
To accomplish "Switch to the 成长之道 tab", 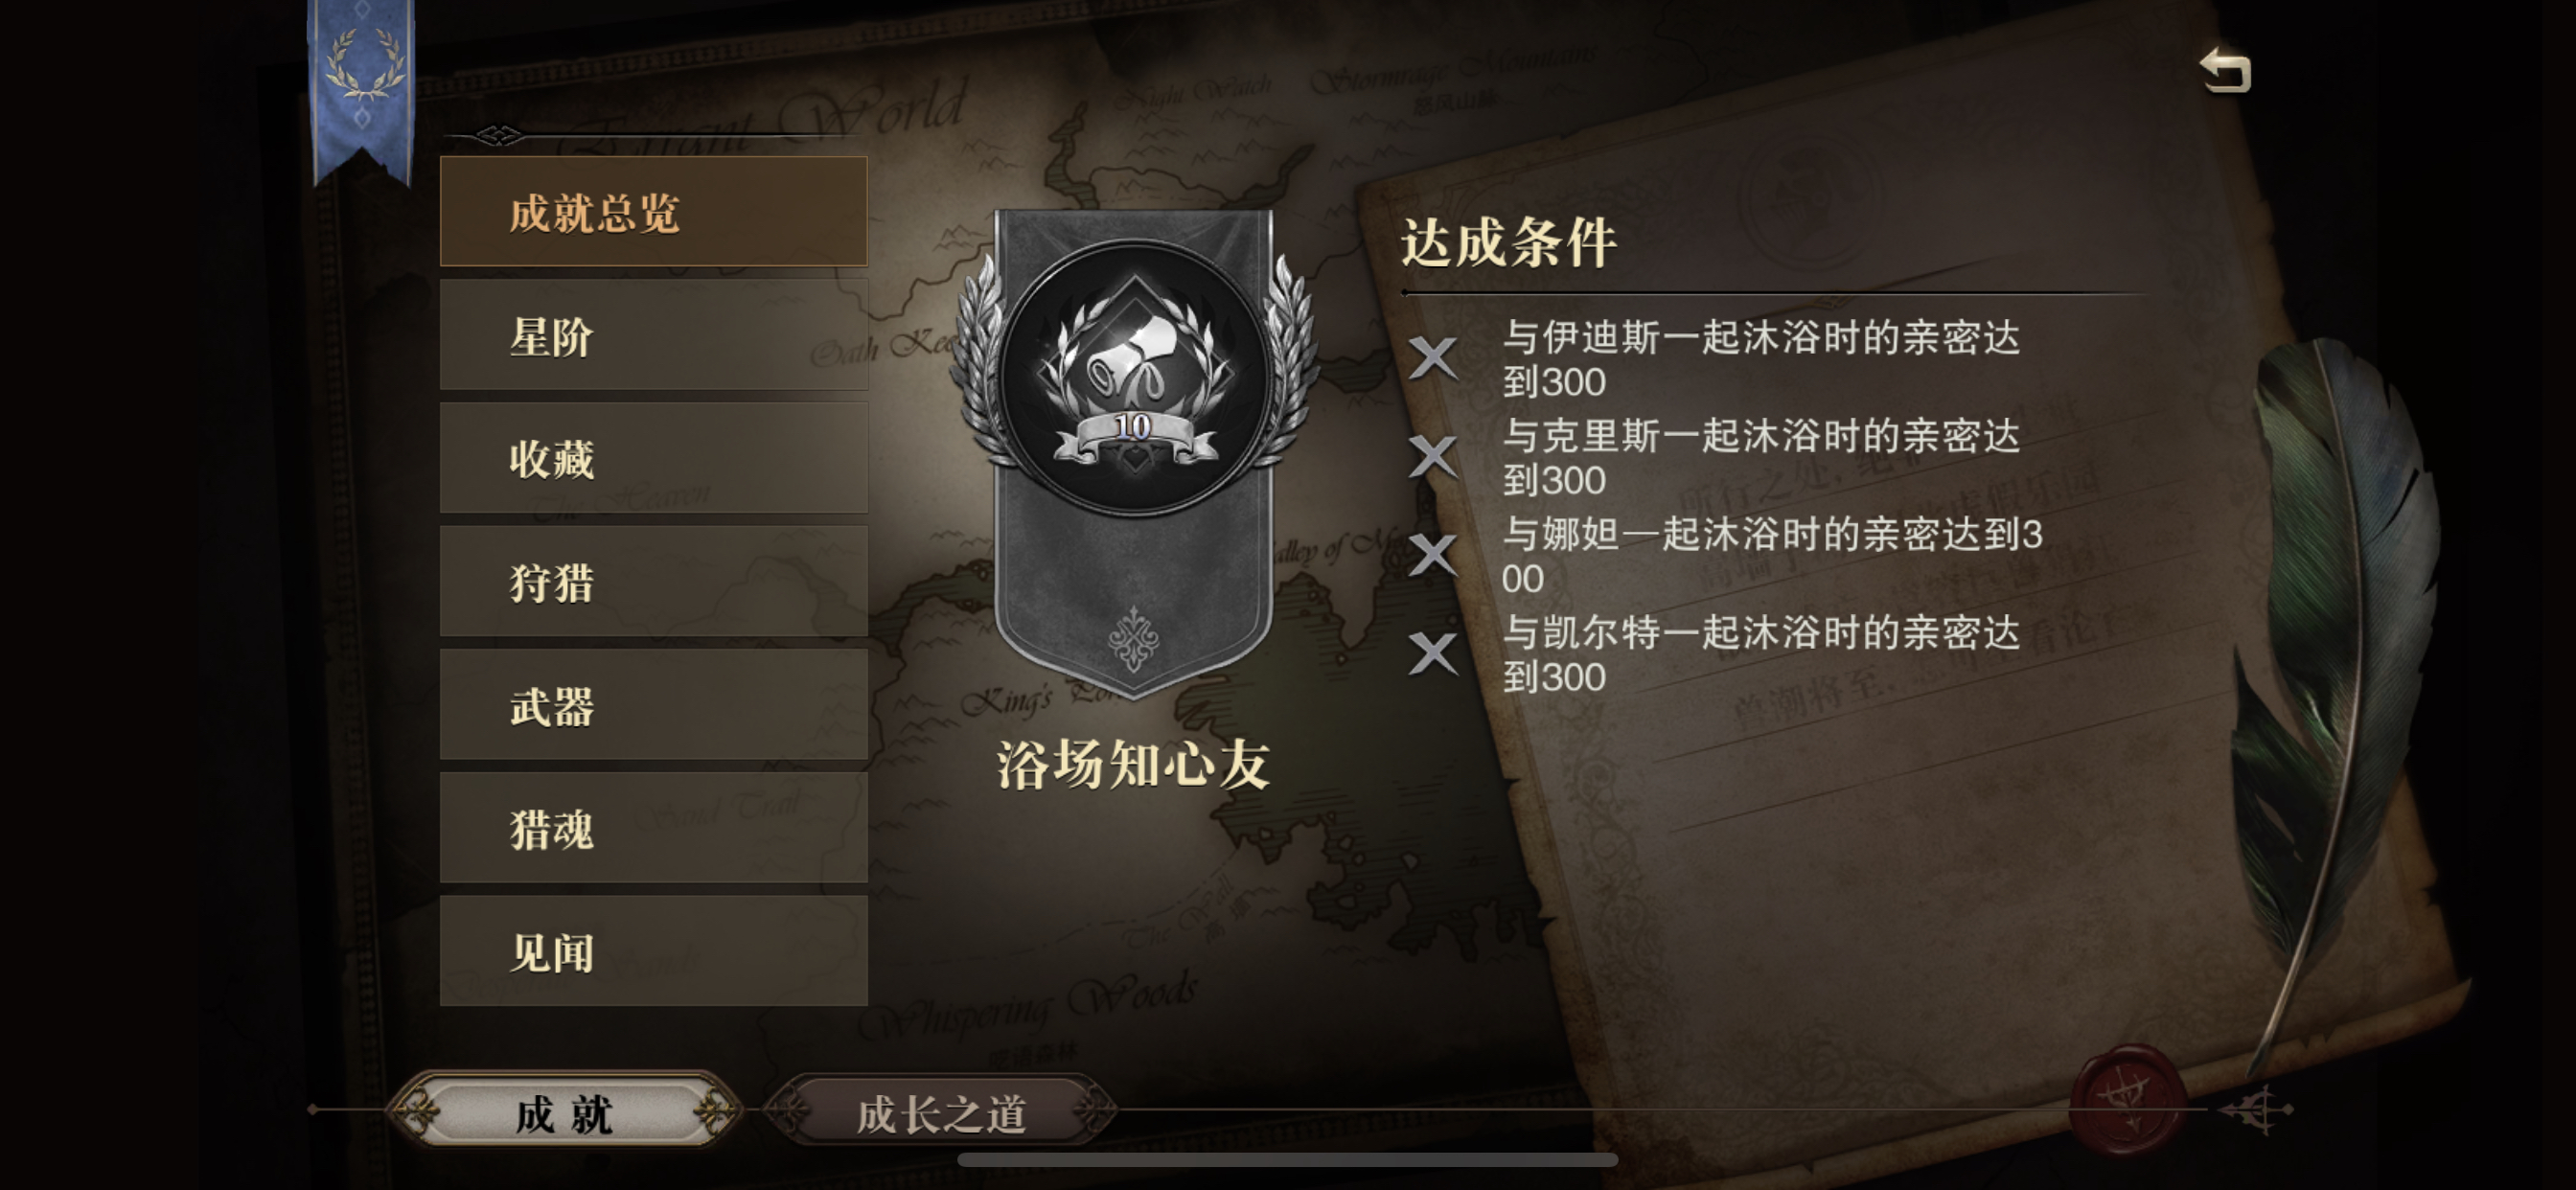I will tap(940, 1112).
